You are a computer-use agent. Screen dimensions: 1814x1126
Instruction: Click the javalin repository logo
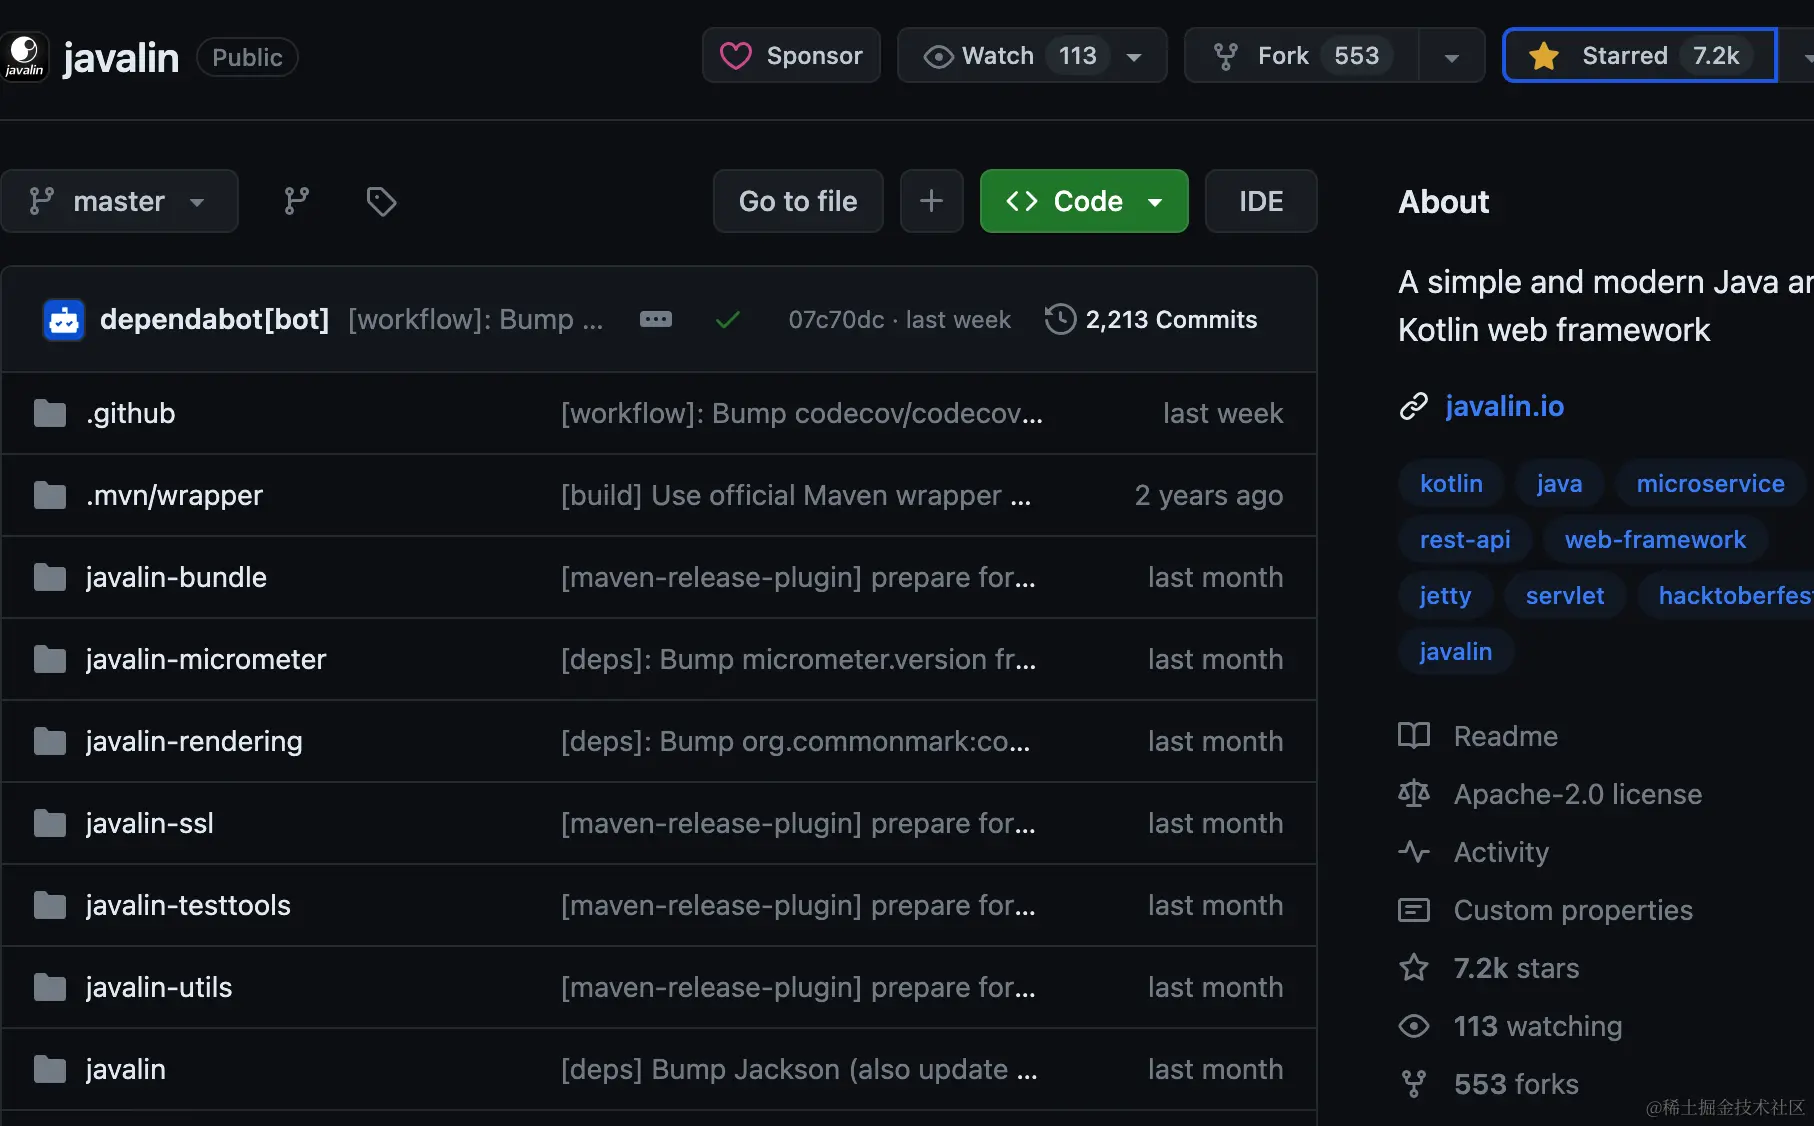24,56
